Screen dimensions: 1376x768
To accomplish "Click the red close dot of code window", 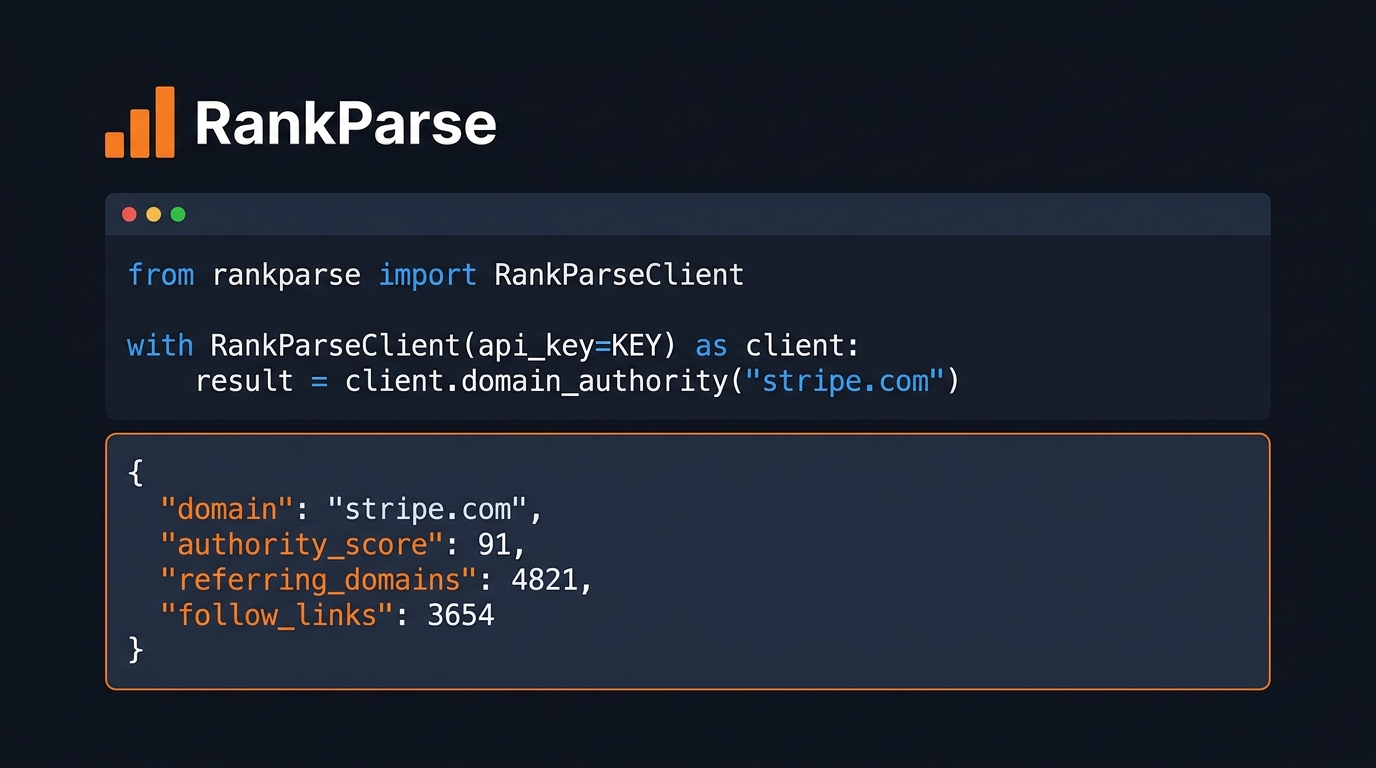I will (129, 214).
